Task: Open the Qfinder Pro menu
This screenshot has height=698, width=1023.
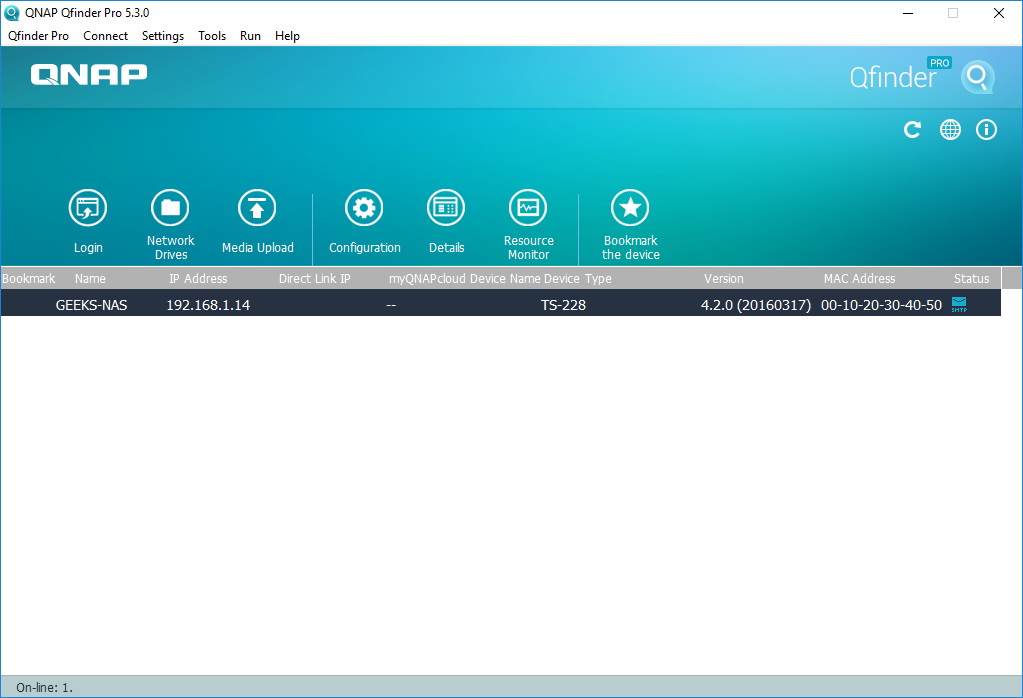Action: (x=38, y=36)
